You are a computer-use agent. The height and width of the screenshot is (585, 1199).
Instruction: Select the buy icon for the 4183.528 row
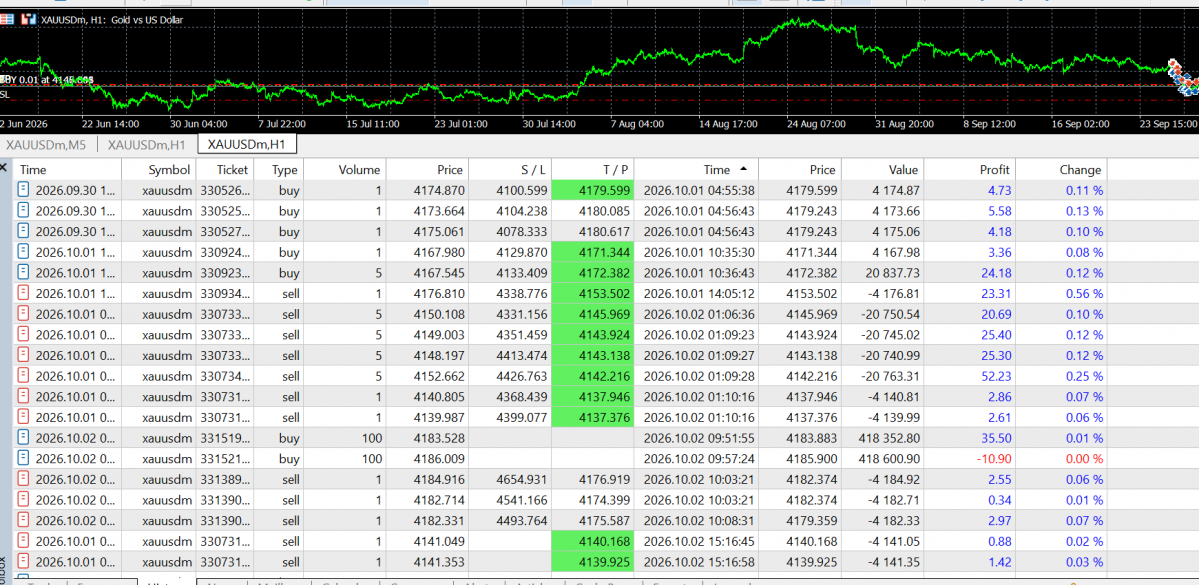click(x=23, y=437)
